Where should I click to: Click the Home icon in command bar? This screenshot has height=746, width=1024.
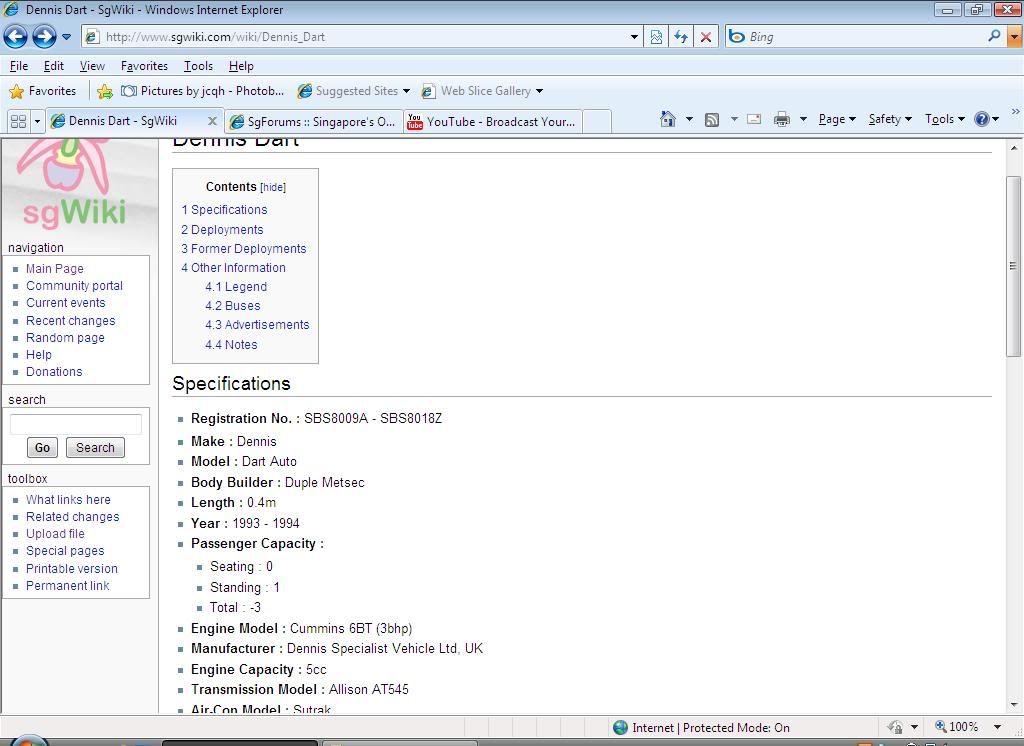668,119
